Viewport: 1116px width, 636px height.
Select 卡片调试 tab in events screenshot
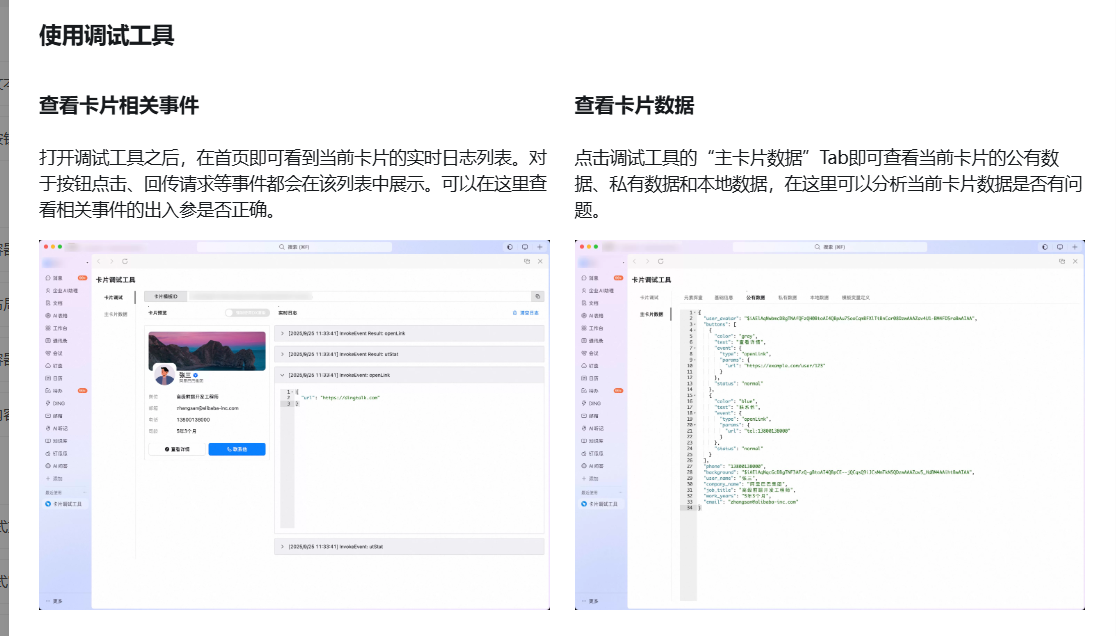tap(114, 297)
